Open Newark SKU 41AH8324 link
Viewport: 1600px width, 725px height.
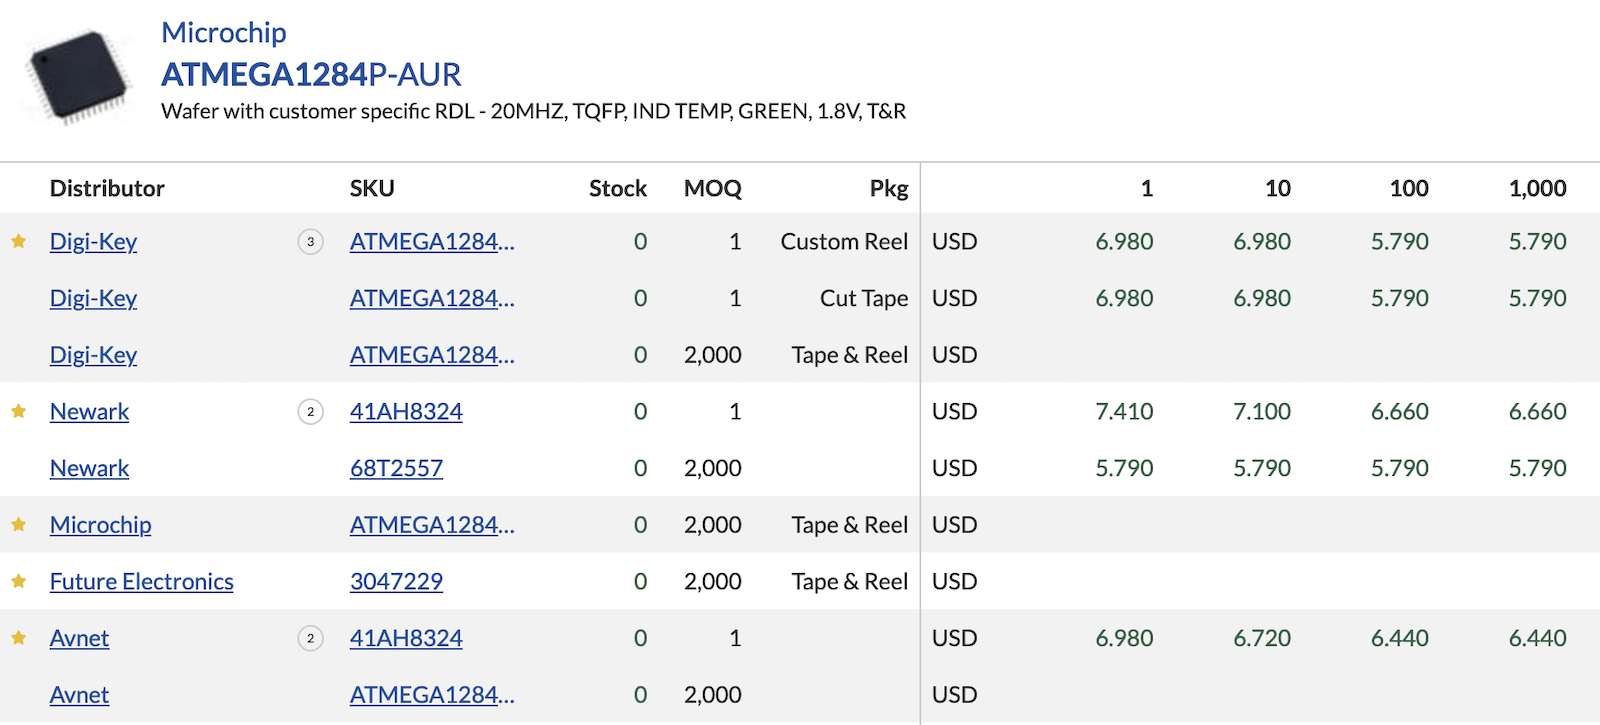(406, 411)
